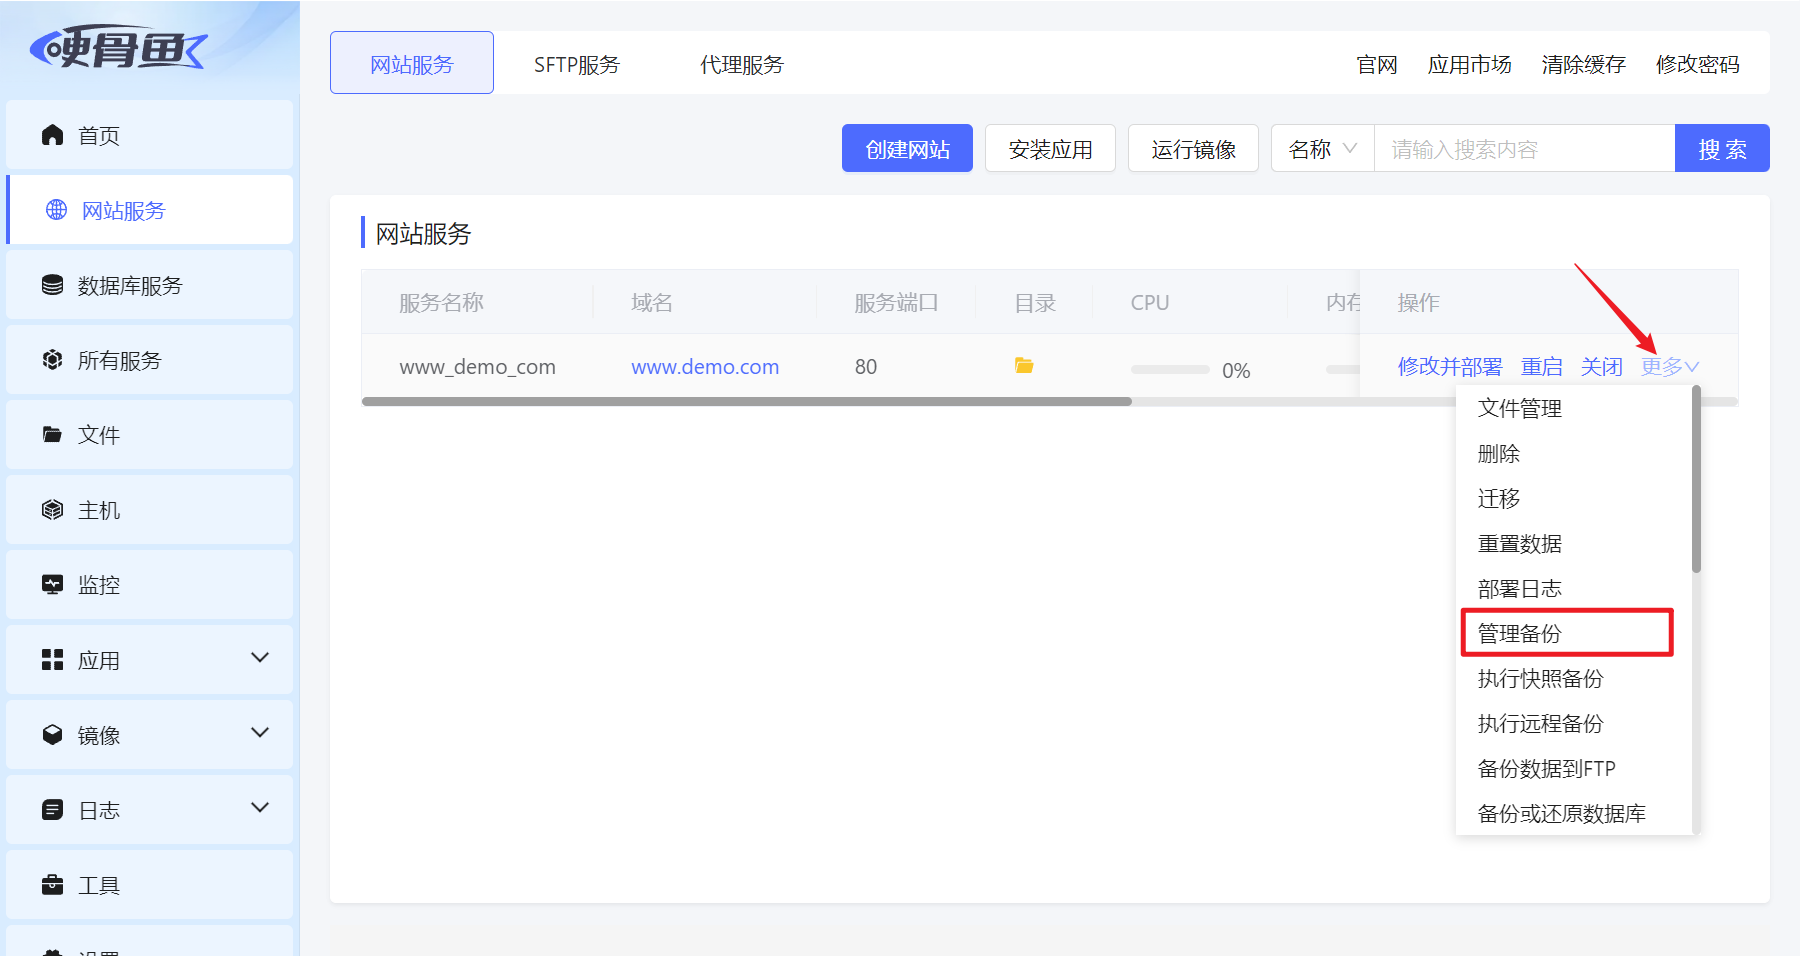Open 文件 in the sidebar

tap(150, 435)
